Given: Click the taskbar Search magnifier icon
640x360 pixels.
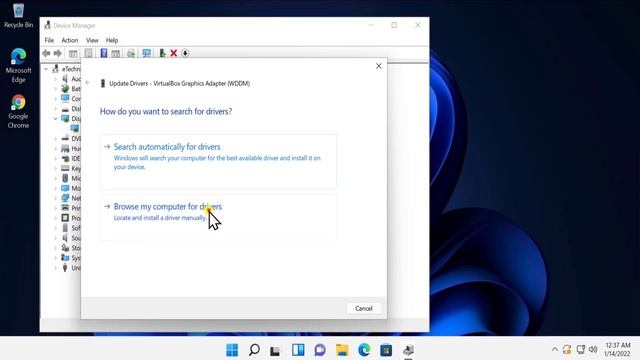Looking at the screenshot, I should click(254, 350).
